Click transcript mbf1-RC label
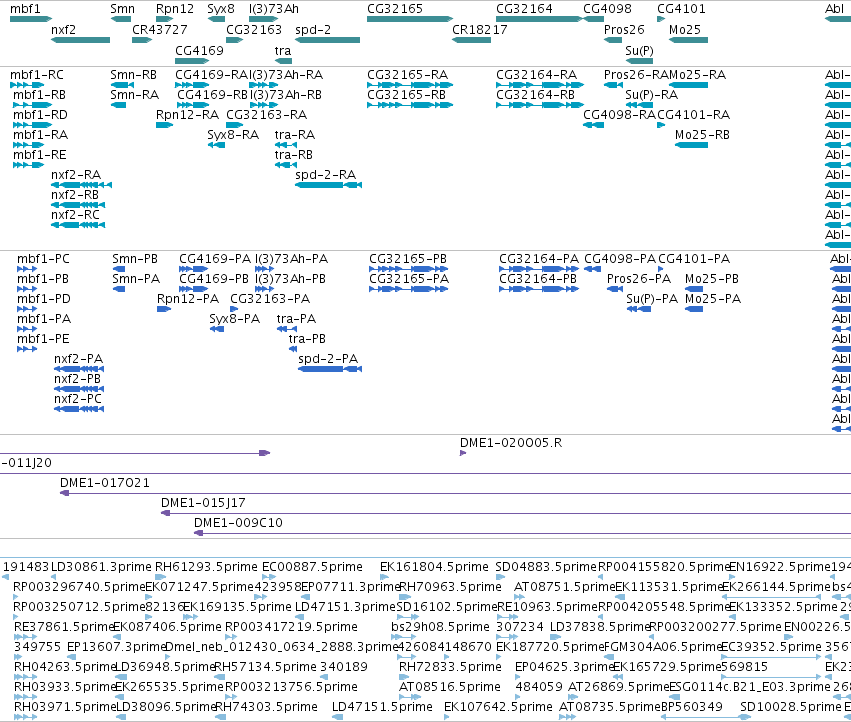 tap(36, 75)
